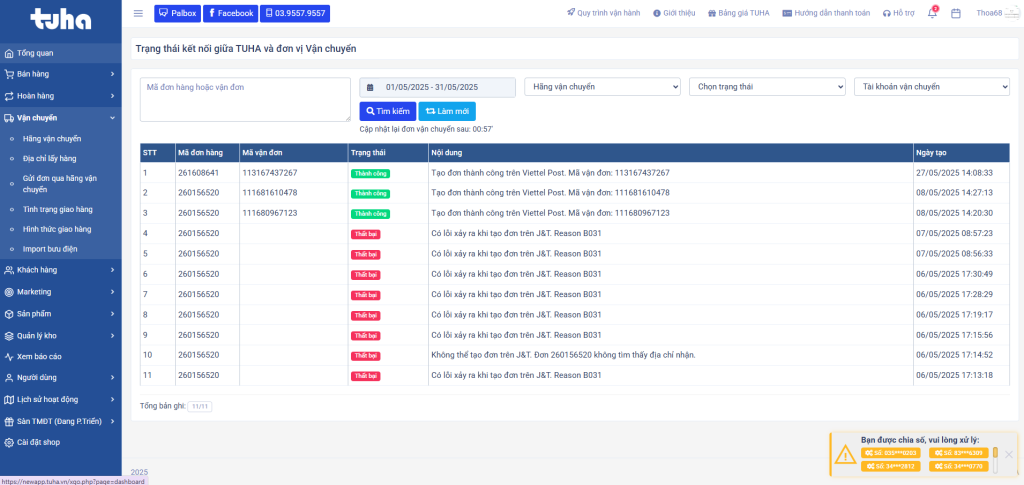Select Tình trạng giao hàng in sidebar
The width and height of the screenshot is (1024, 485).
tap(57, 209)
